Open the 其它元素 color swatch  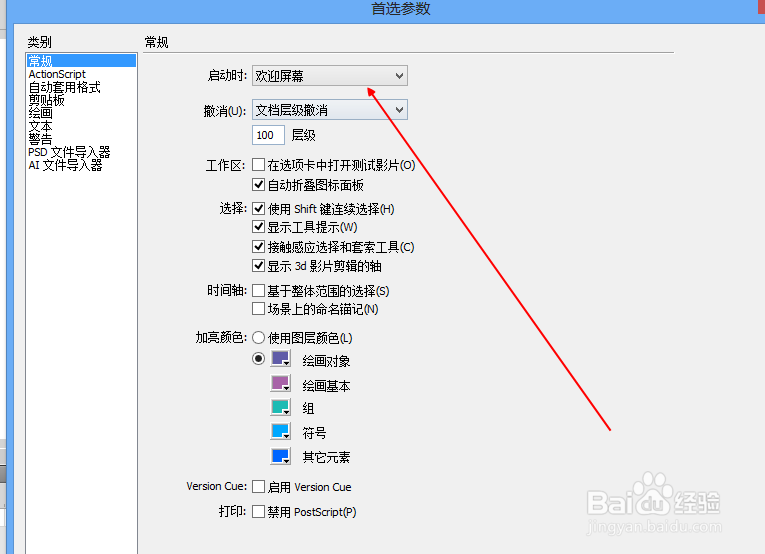[x=281, y=456]
